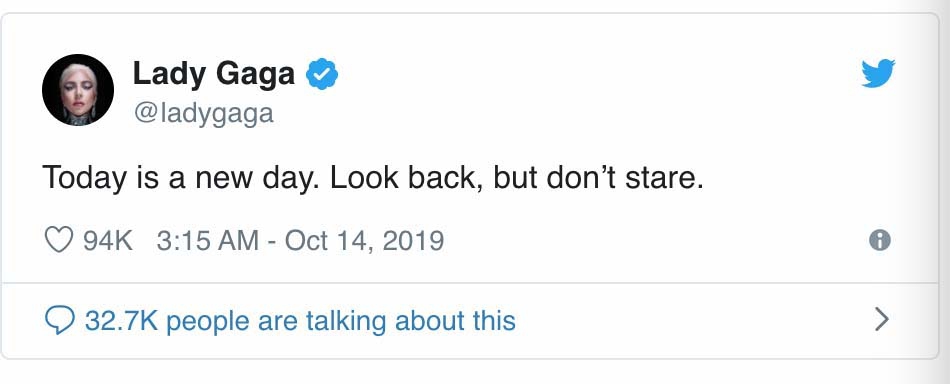Click the Oct 14, 2019 date
Image resolution: width=950 pixels, height=384 pixels.
click(x=364, y=240)
